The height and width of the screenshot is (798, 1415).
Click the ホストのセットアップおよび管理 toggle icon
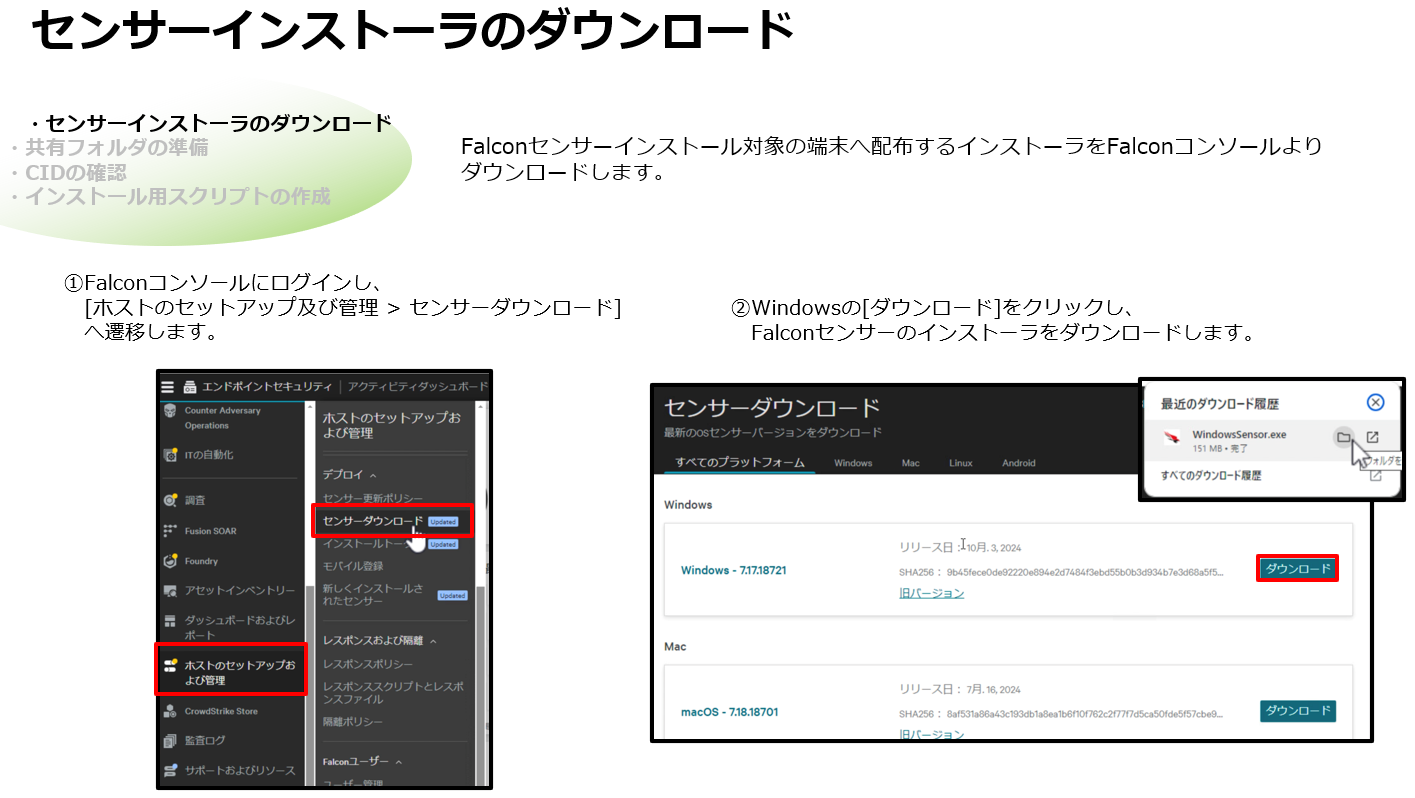pyautogui.click(x=169, y=665)
